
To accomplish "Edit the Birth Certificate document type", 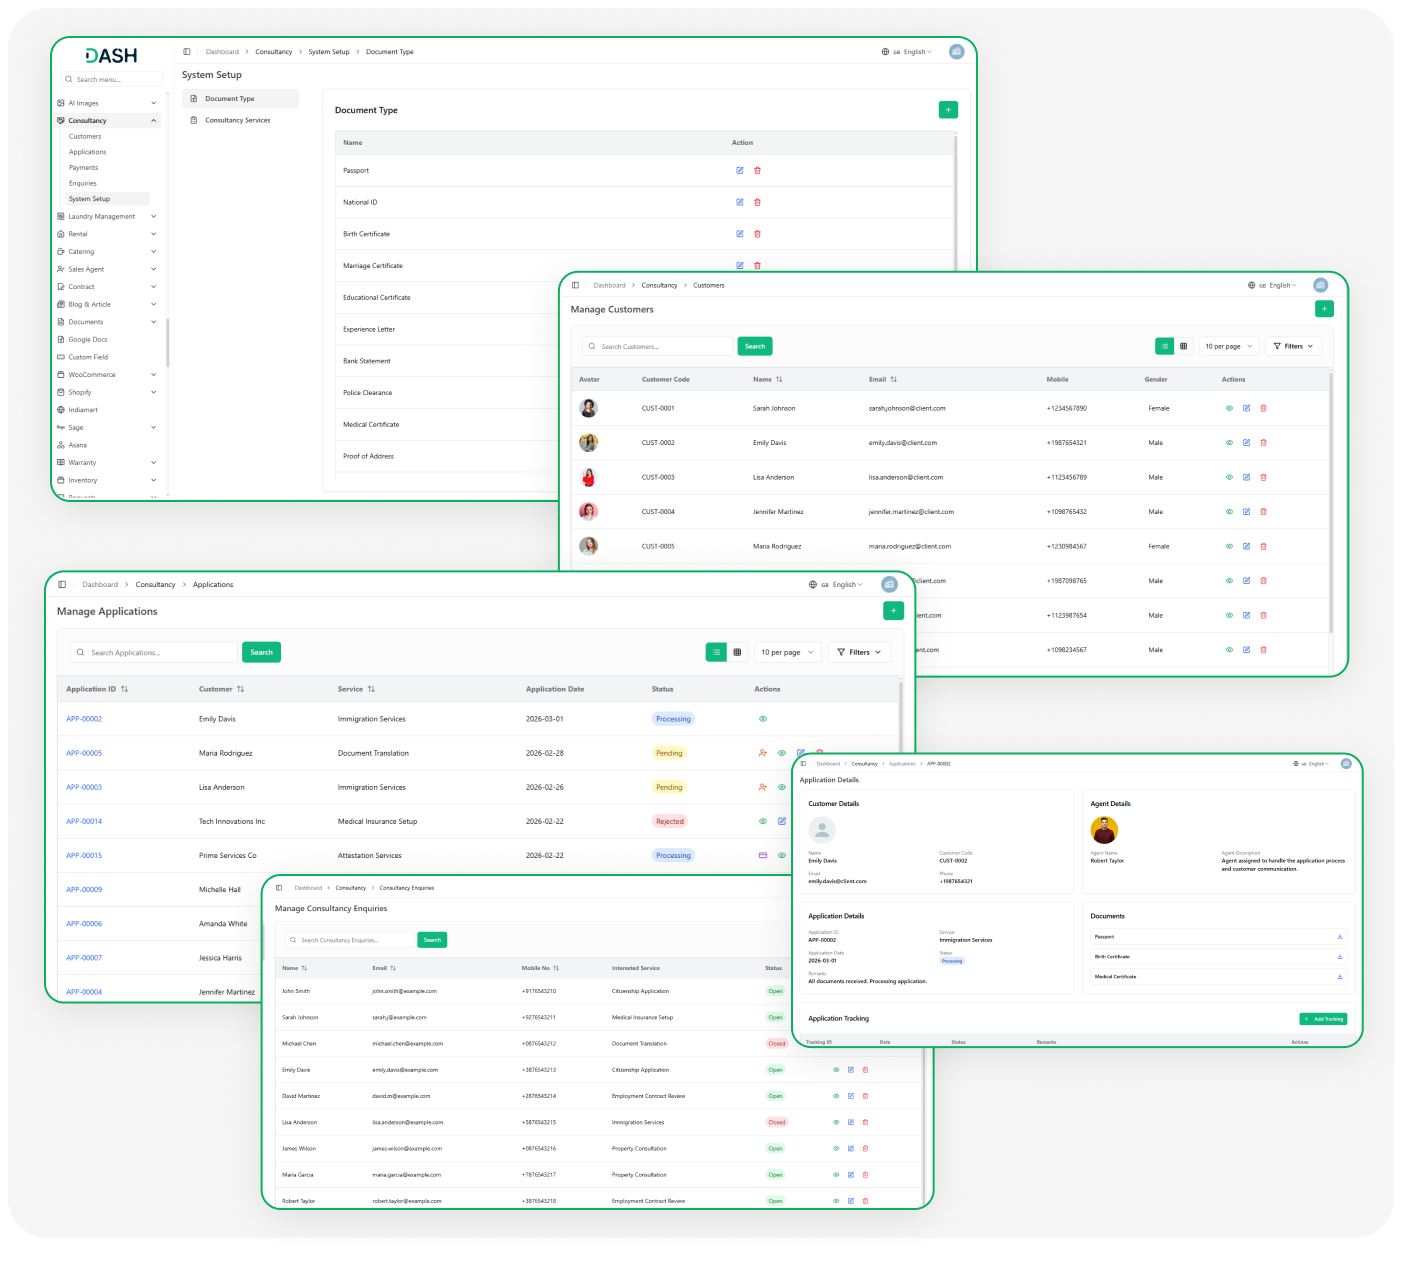I will pos(740,234).
